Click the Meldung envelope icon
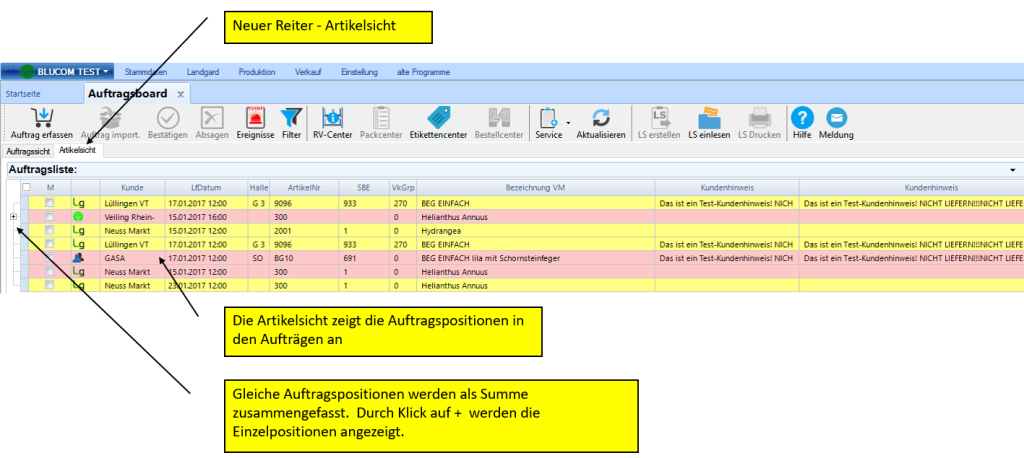1024x458 pixels. 836,117
